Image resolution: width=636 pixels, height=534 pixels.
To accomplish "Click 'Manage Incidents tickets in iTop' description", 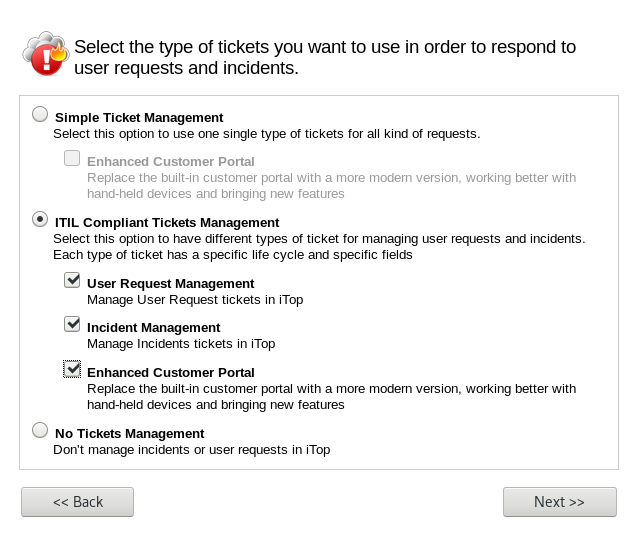I will coord(180,343).
